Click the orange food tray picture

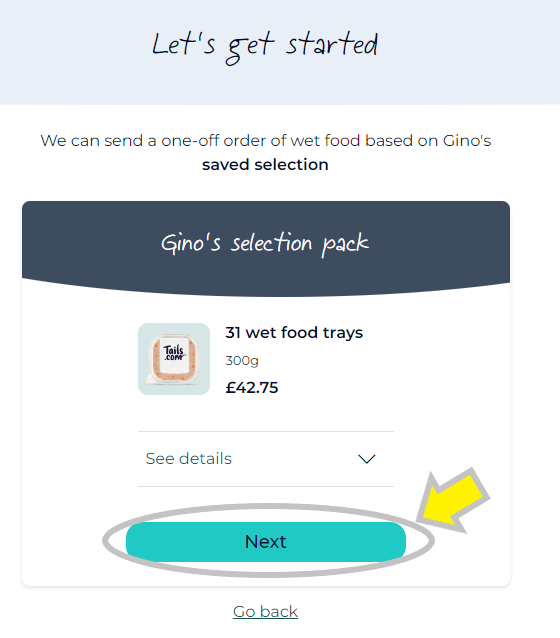(174, 360)
